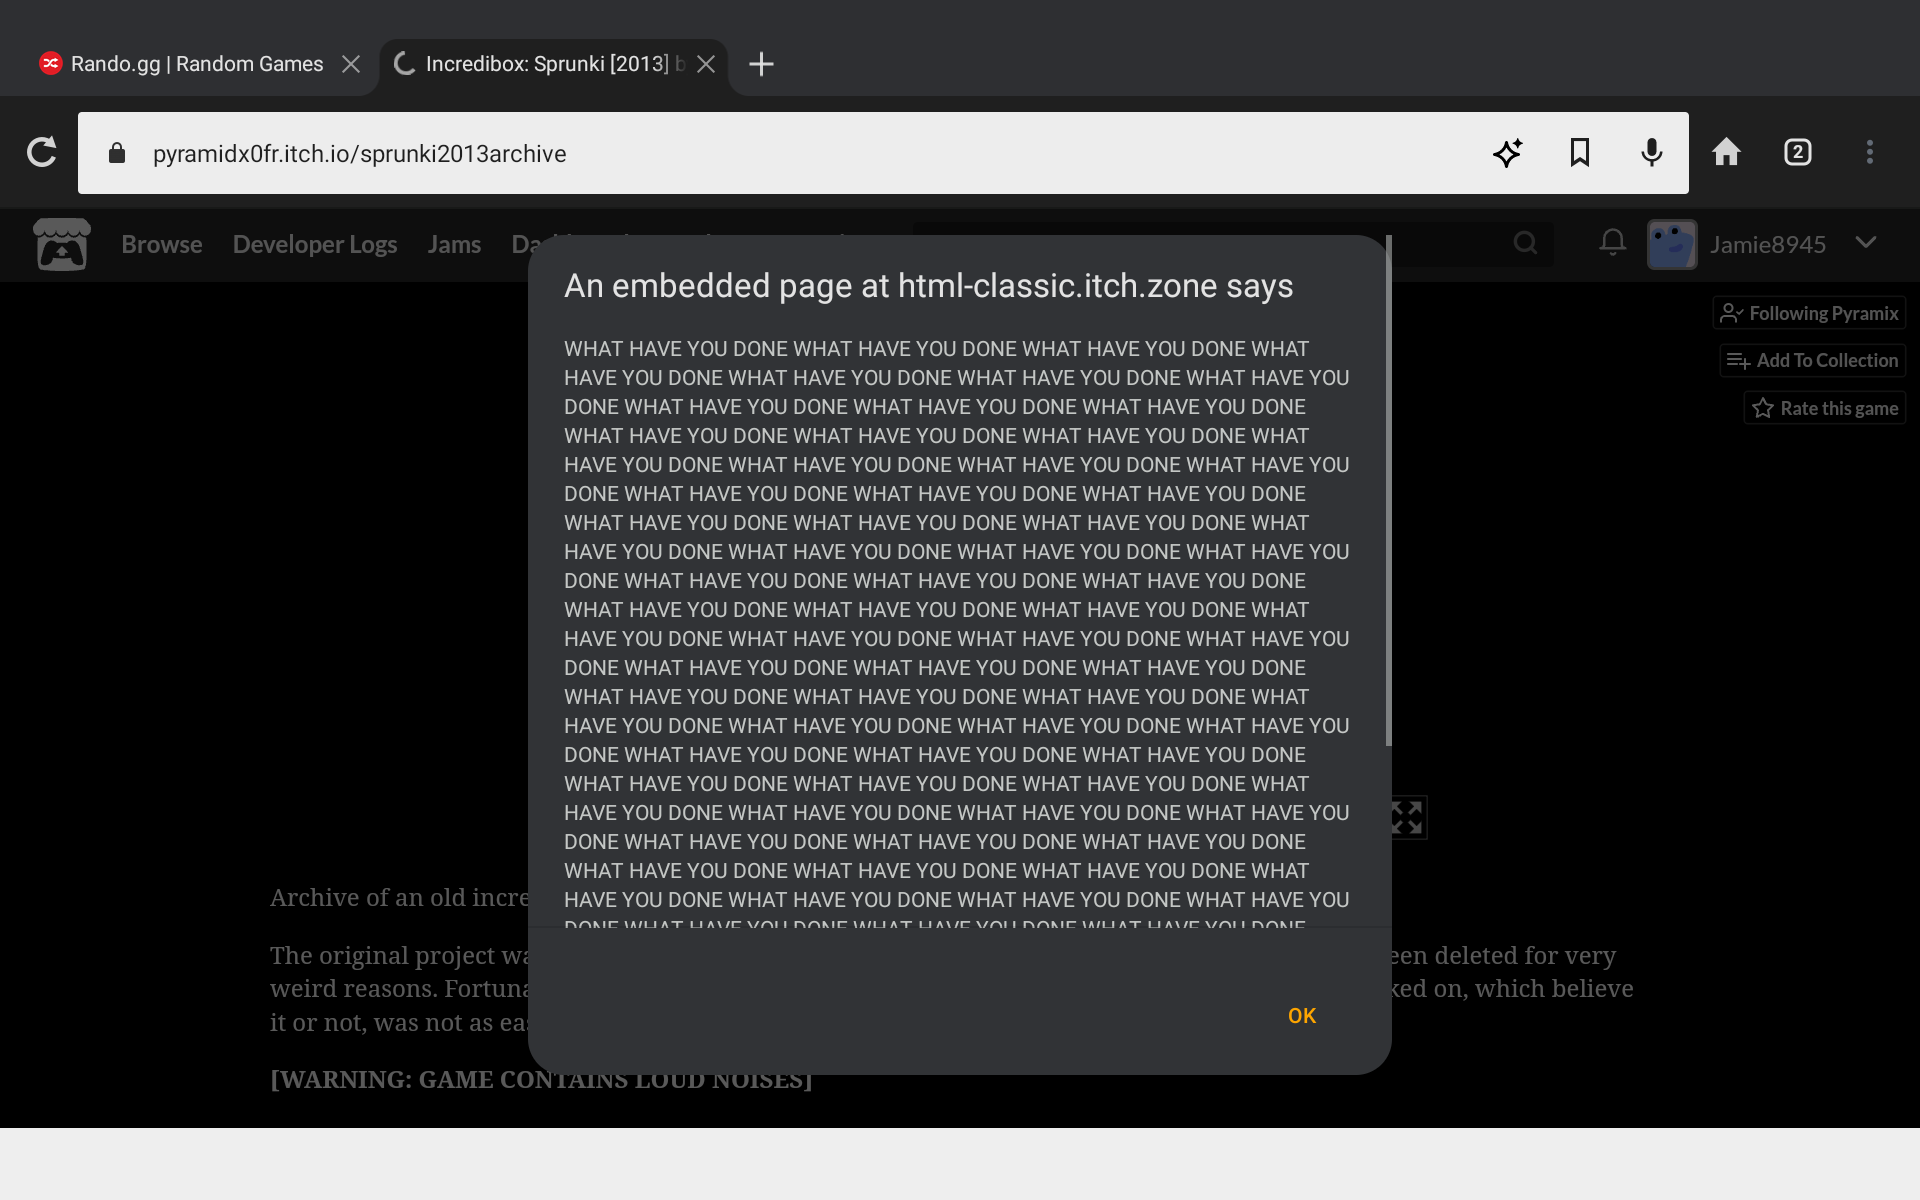Go to the browser home page icon
This screenshot has height=1200, width=1920.
[x=1726, y=153]
